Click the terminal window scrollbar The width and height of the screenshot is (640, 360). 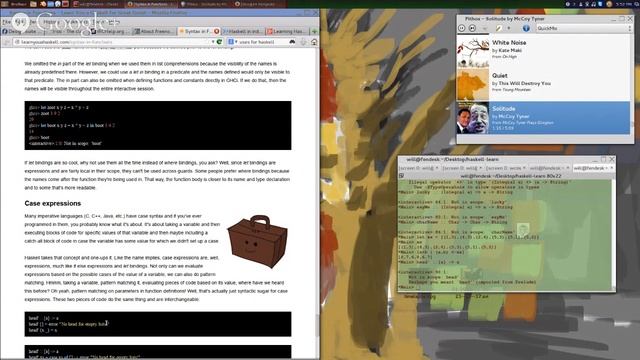(x=613, y=235)
